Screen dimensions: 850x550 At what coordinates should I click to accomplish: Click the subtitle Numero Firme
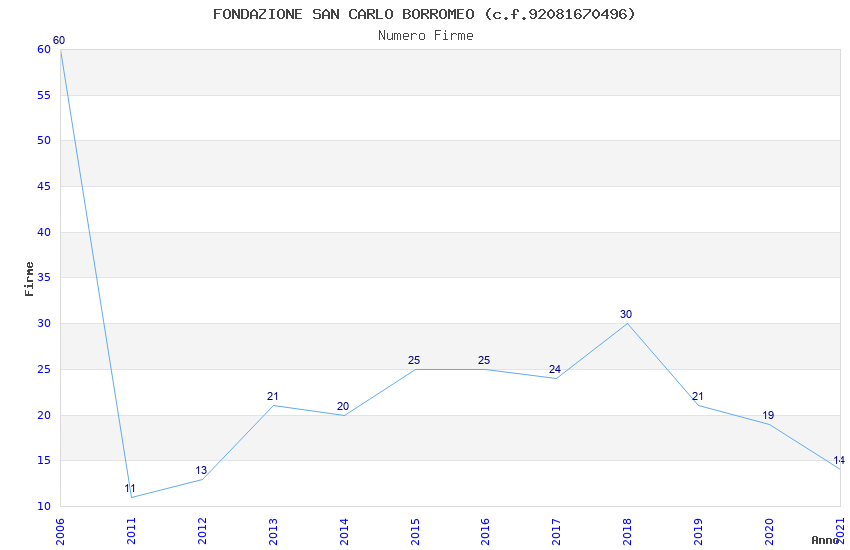[426, 36]
